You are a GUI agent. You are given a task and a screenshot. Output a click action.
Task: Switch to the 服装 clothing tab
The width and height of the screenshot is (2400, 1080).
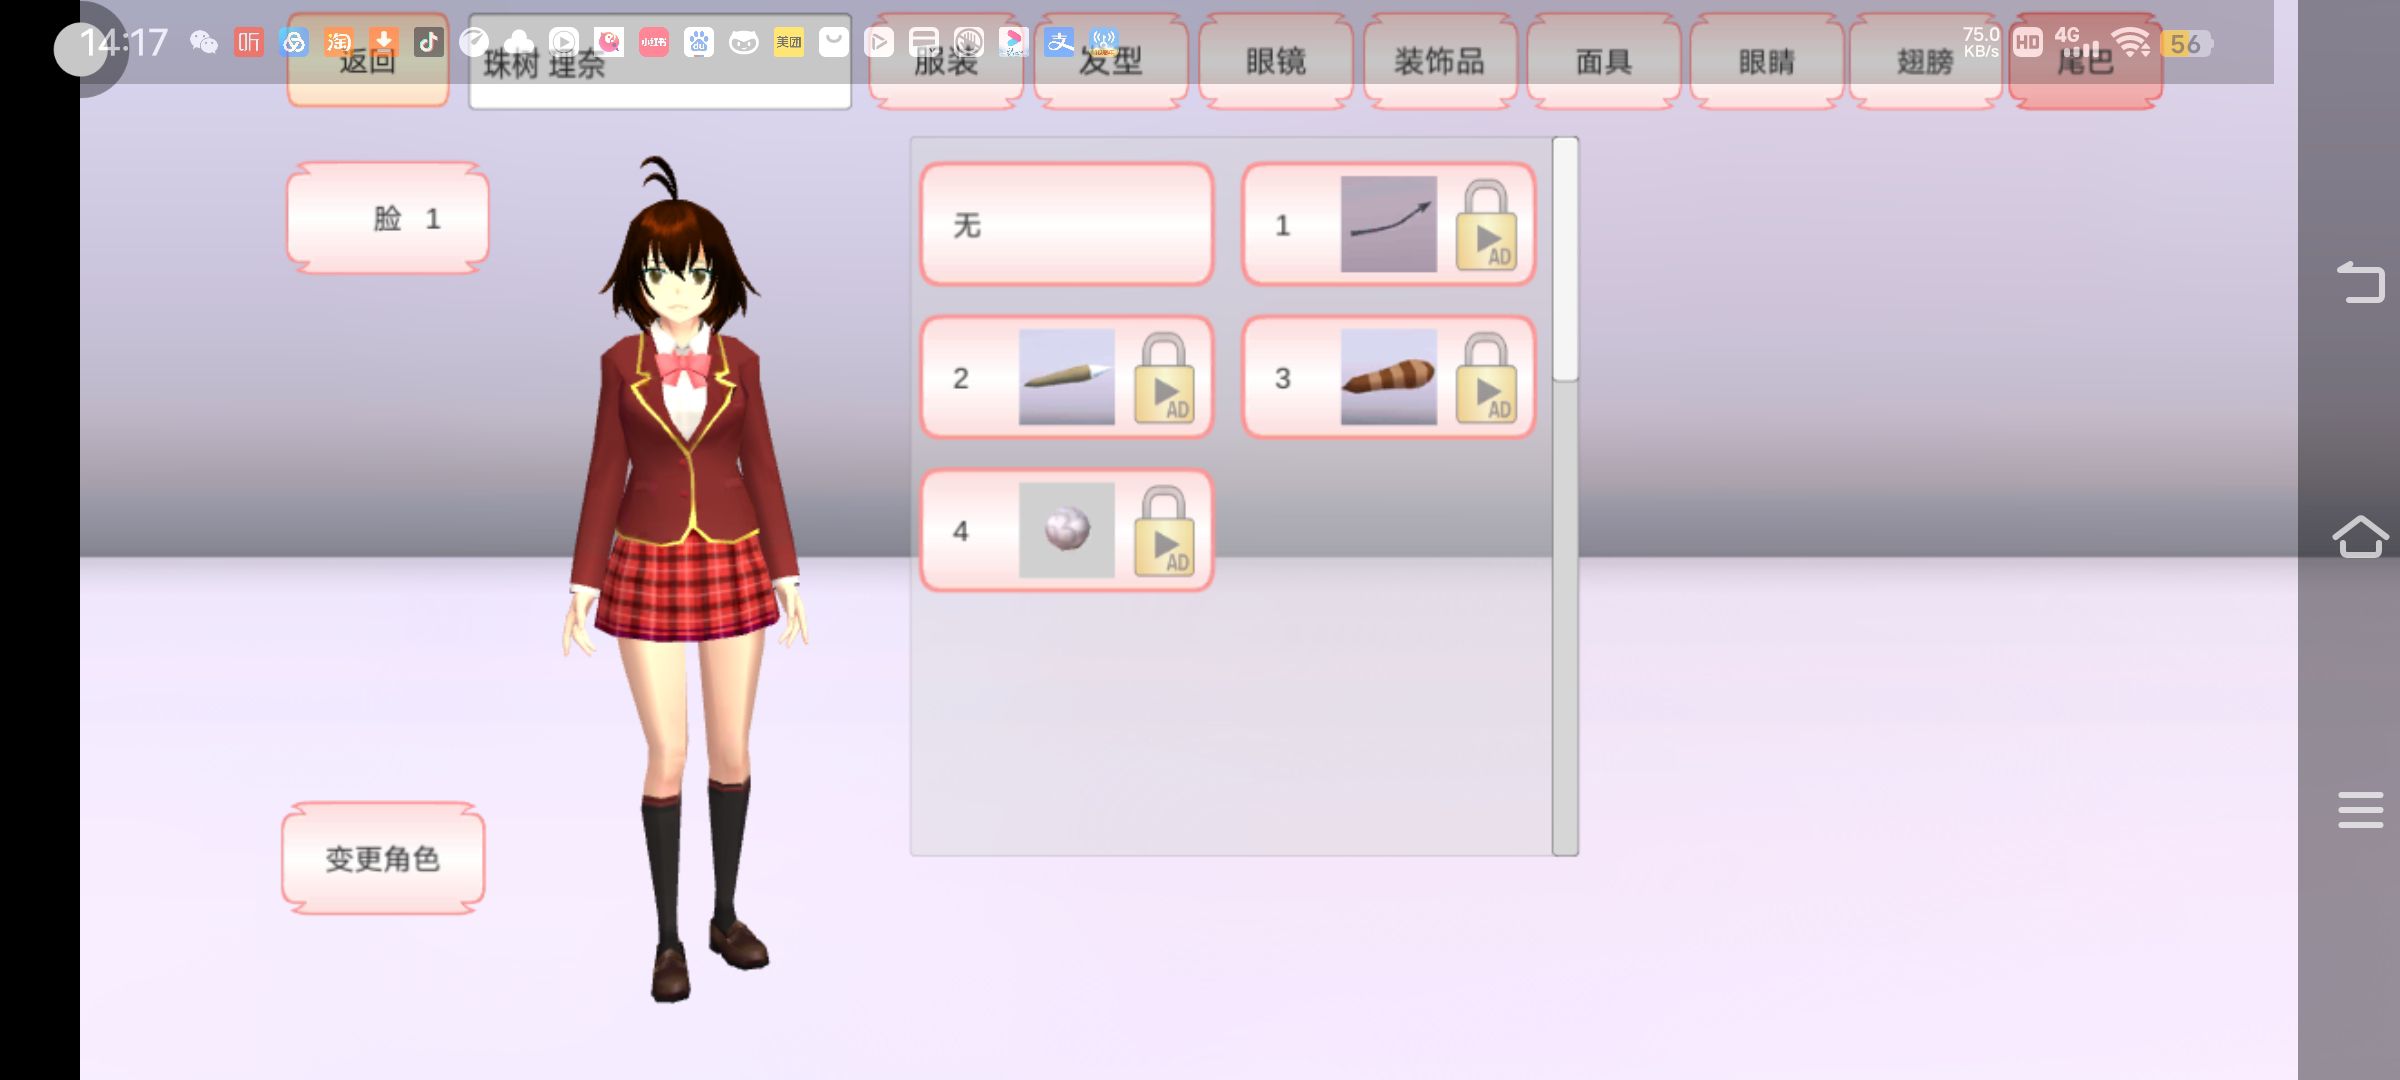(x=945, y=63)
